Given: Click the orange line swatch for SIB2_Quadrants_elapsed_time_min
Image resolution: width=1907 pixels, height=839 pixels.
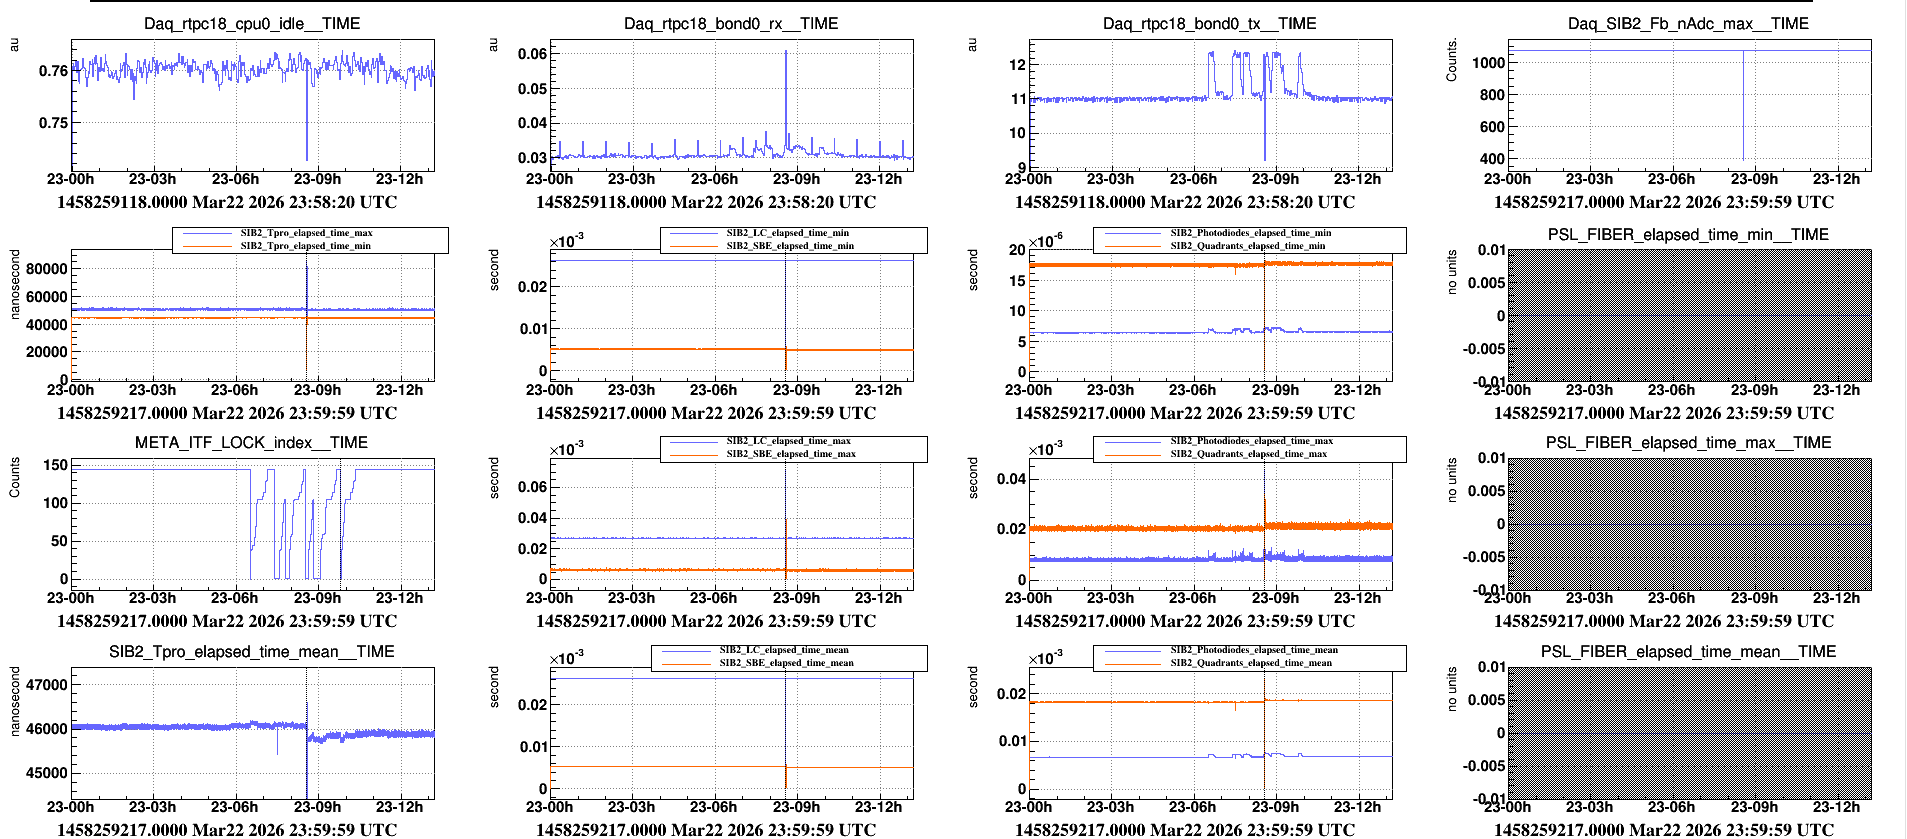Looking at the screenshot, I should [1131, 246].
